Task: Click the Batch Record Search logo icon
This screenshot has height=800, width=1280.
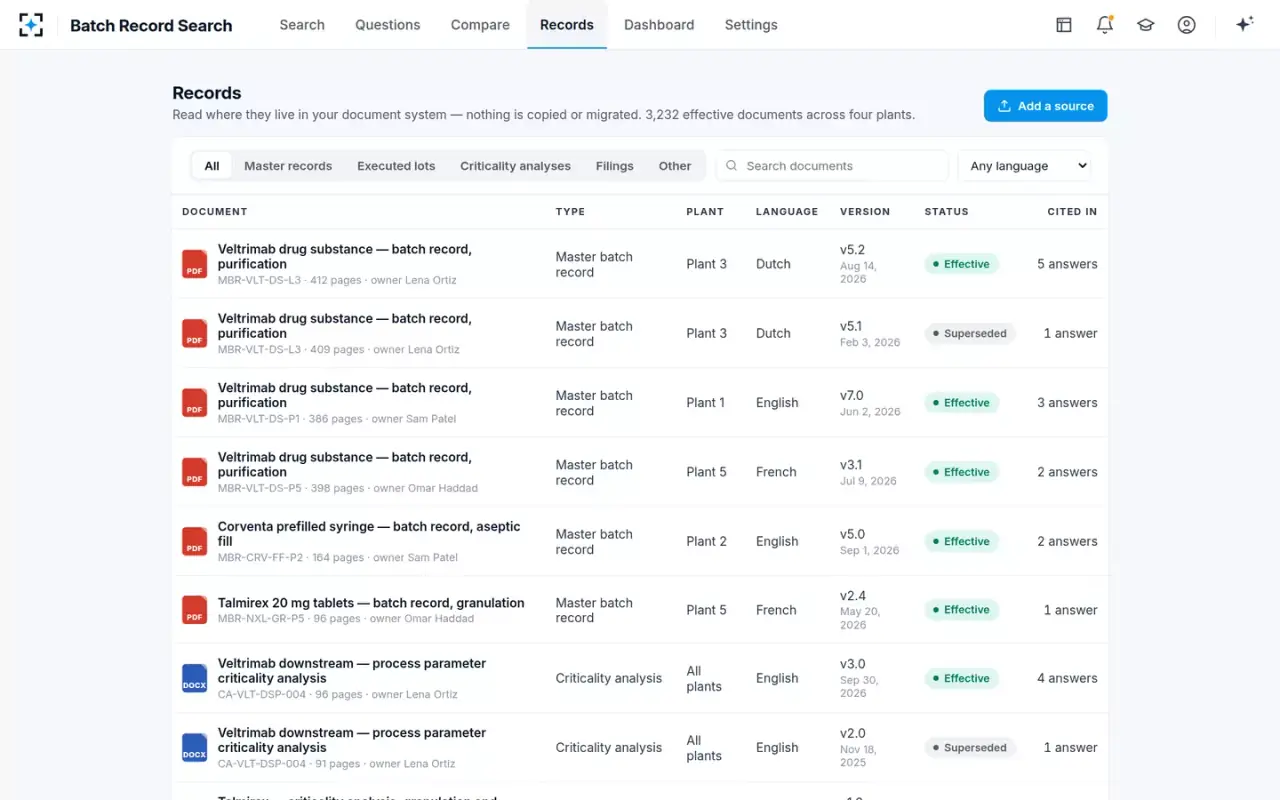Action: [31, 25]
